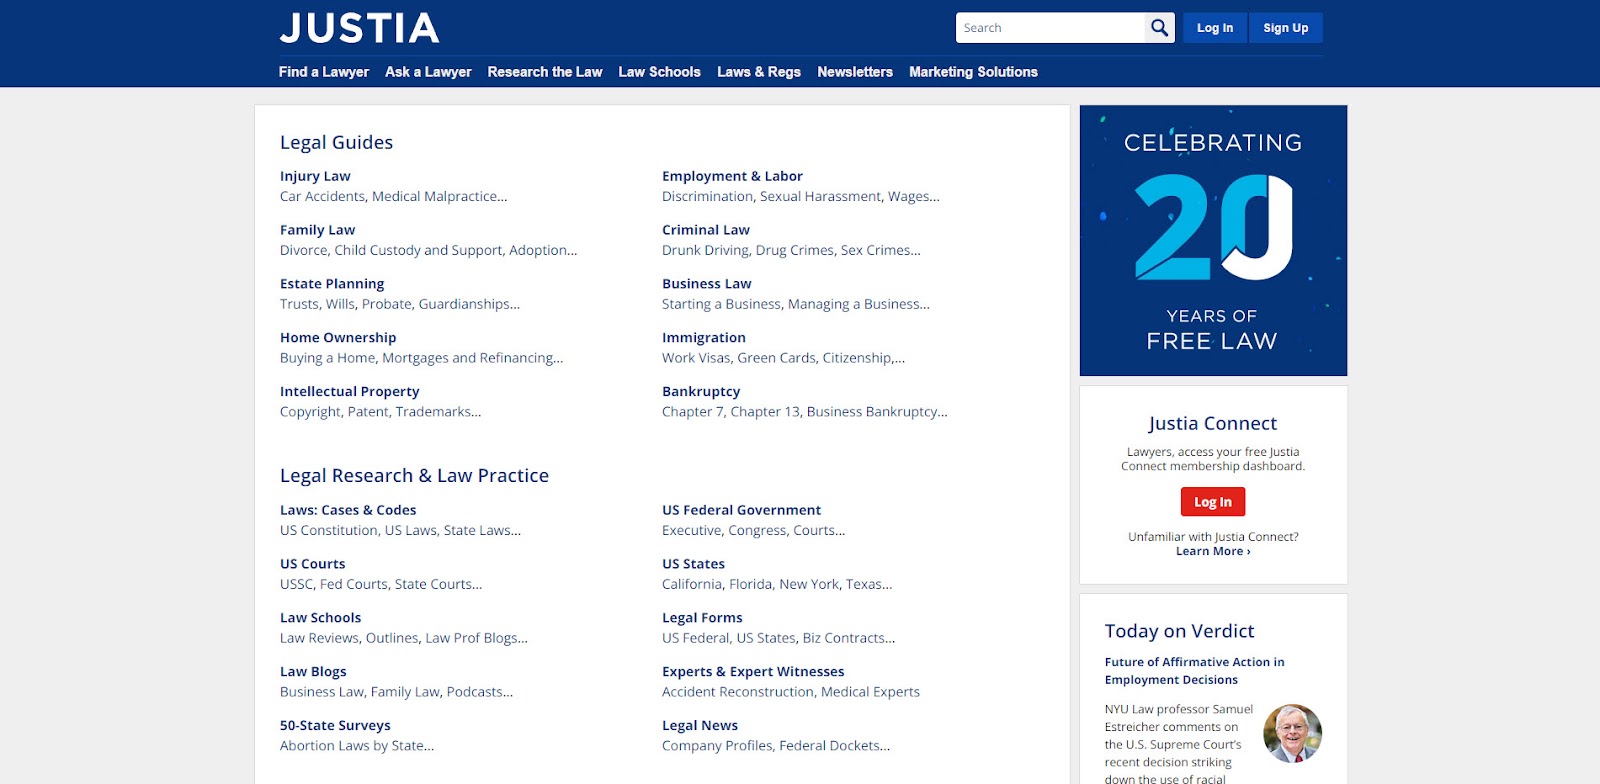The width and height of the screenshot is (1600, 784).
Task: Click the Green Cards sublink
Action: (776, 358)
